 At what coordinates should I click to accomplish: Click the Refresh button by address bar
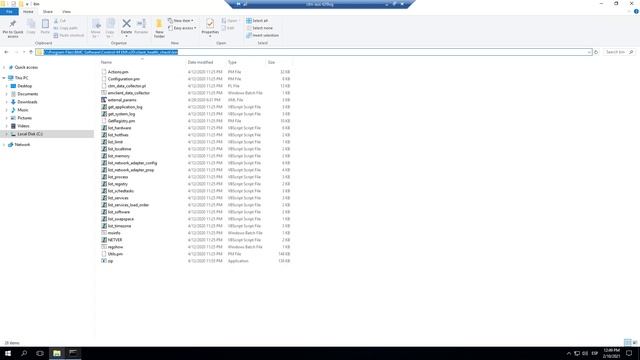(x=596, y=52)
